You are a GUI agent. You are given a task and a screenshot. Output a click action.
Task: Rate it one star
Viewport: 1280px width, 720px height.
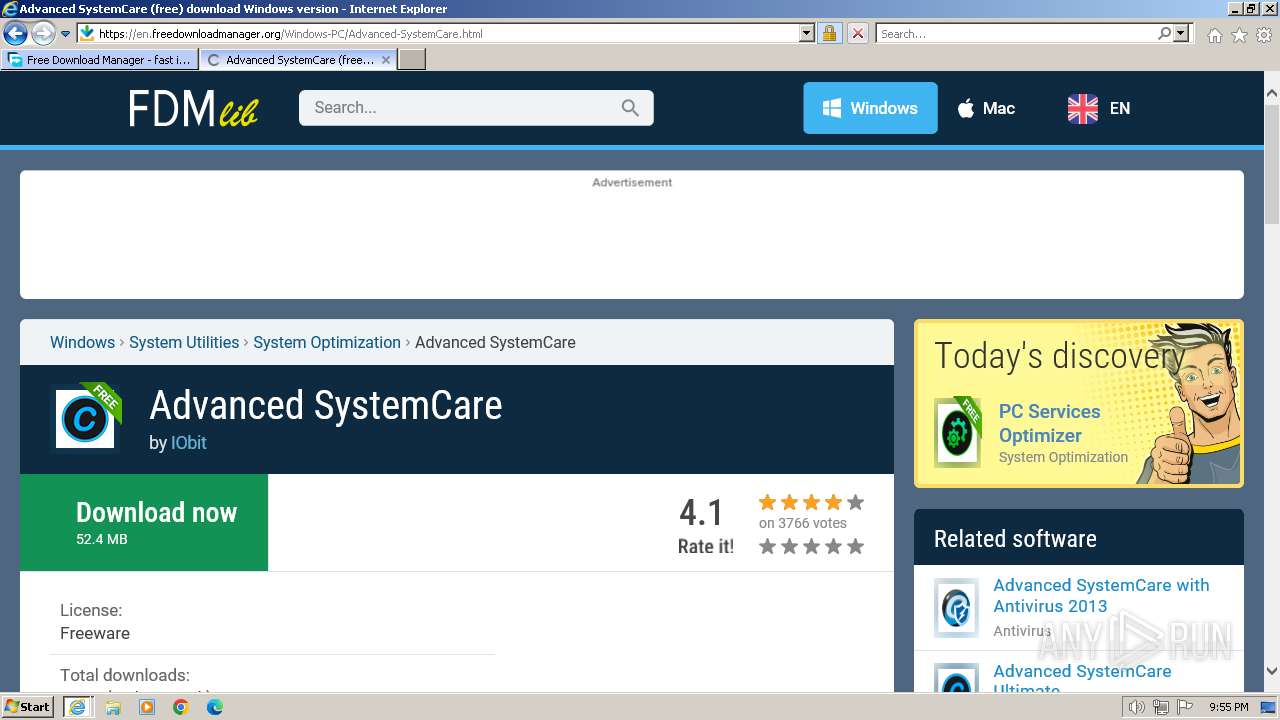767,546
